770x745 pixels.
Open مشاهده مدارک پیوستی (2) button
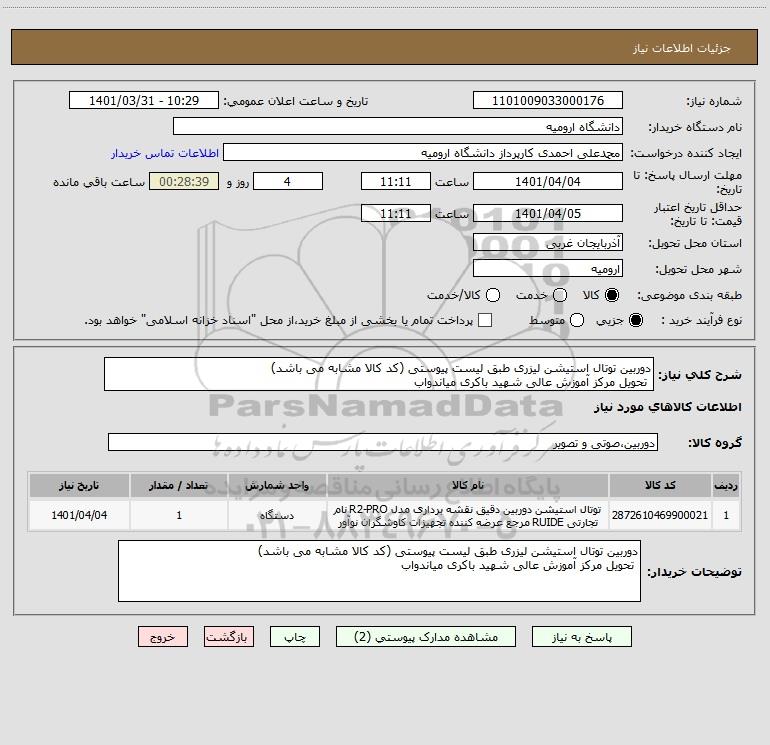[x=426, y=637]
